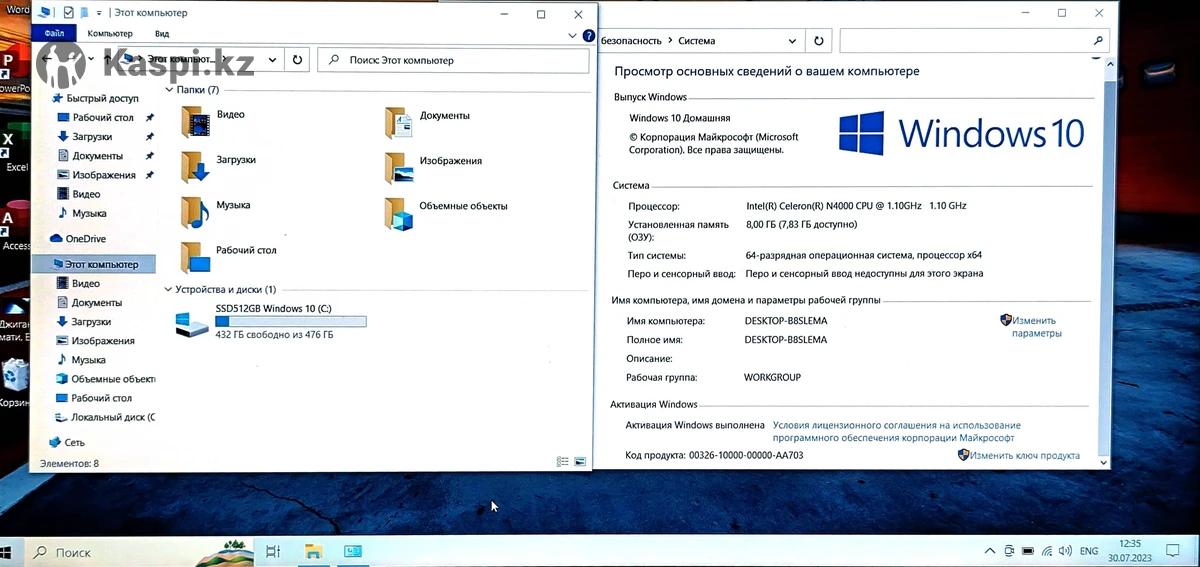Screen dimensions: 1200x567
Task: Select Сеть in navigation pane
Action: point(67,442)
